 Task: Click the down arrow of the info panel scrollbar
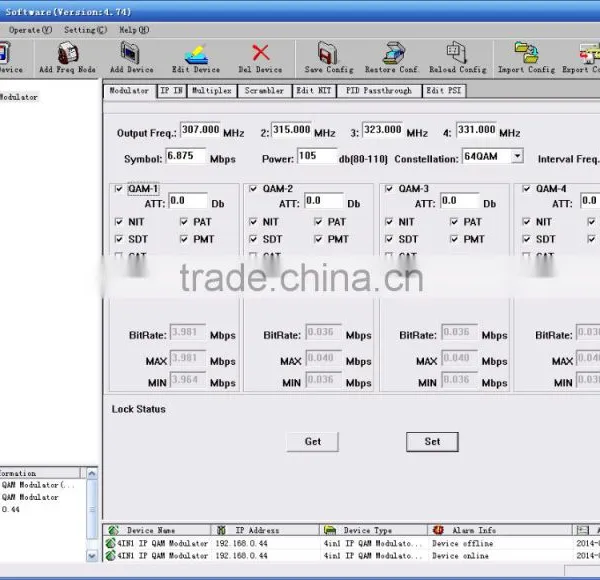tap(92, 556)
